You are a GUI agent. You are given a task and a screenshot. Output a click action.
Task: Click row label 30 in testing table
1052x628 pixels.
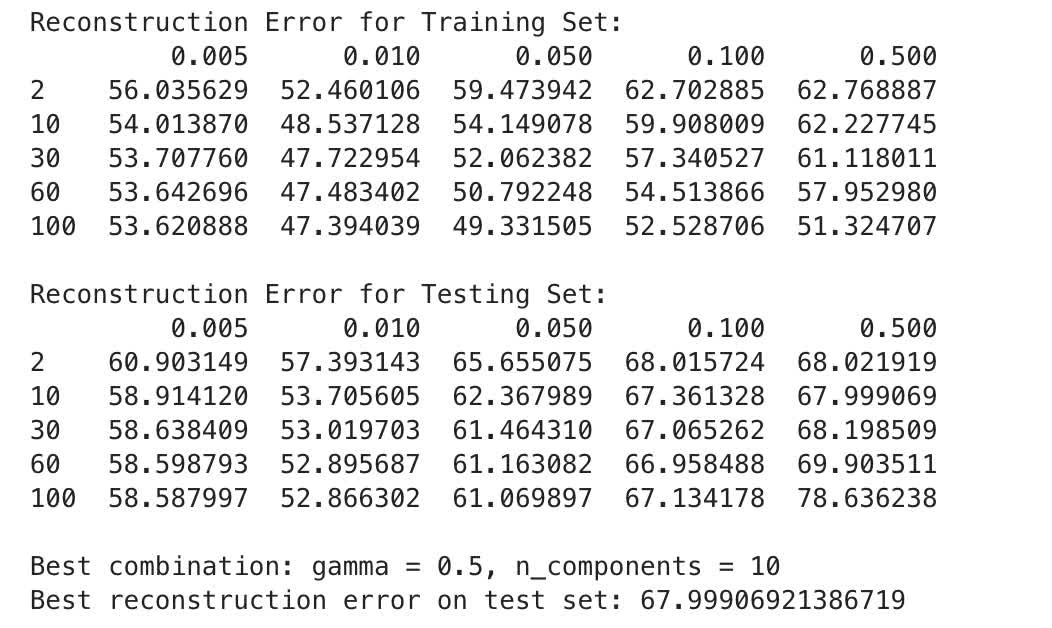click(x=46, y=431)
